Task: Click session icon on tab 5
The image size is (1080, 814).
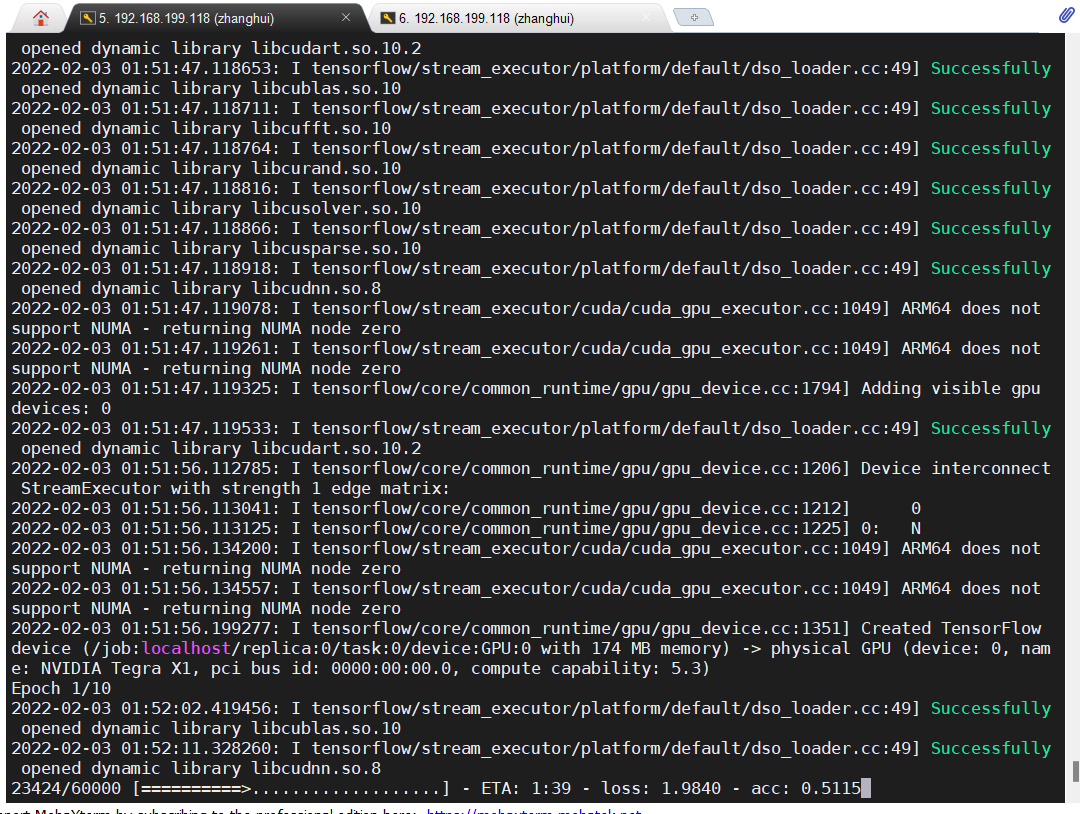Action: tap(87, 18)
